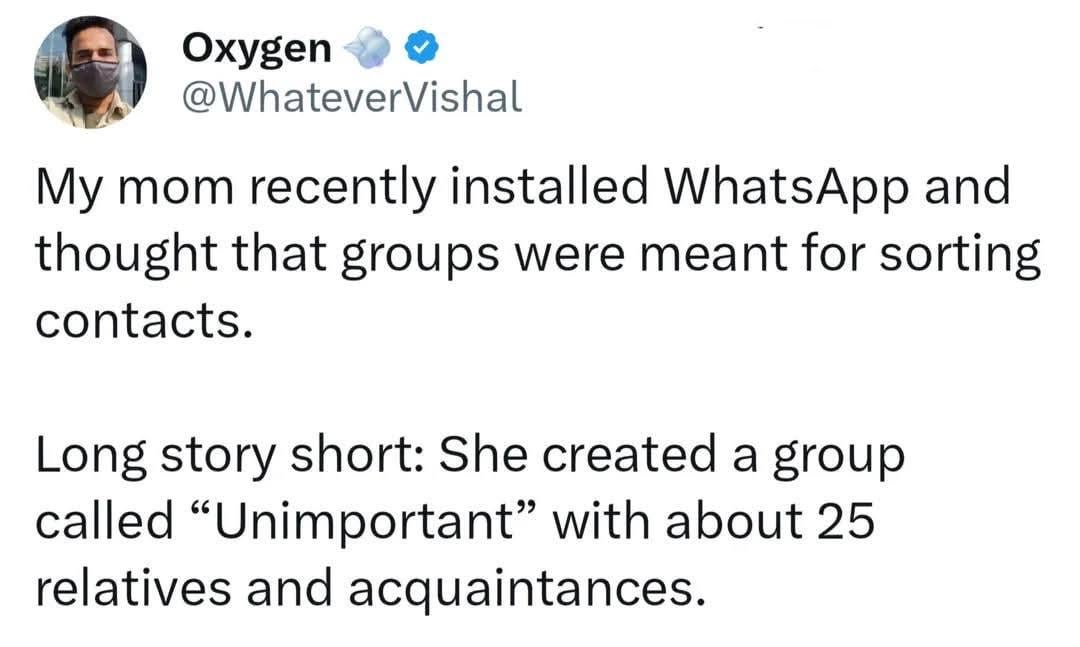Click the blue verified checkmark badge
This screenshot has height=647, width=1080.
pyautogui.click(x=420, y=48)
